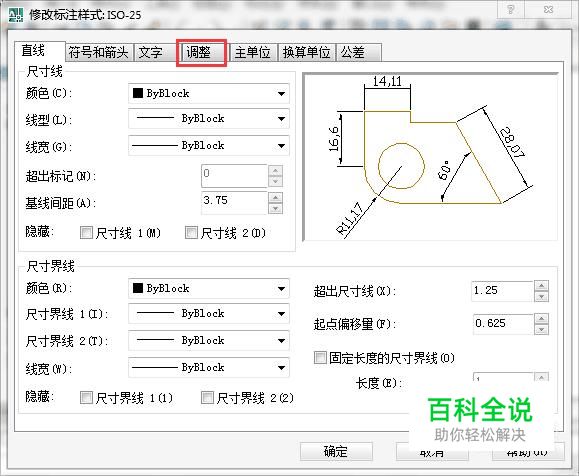Toggle hide 尺寸界线 1(1) checkbox
The height and width of the screenshot is (476, 579).
point(86,398)
